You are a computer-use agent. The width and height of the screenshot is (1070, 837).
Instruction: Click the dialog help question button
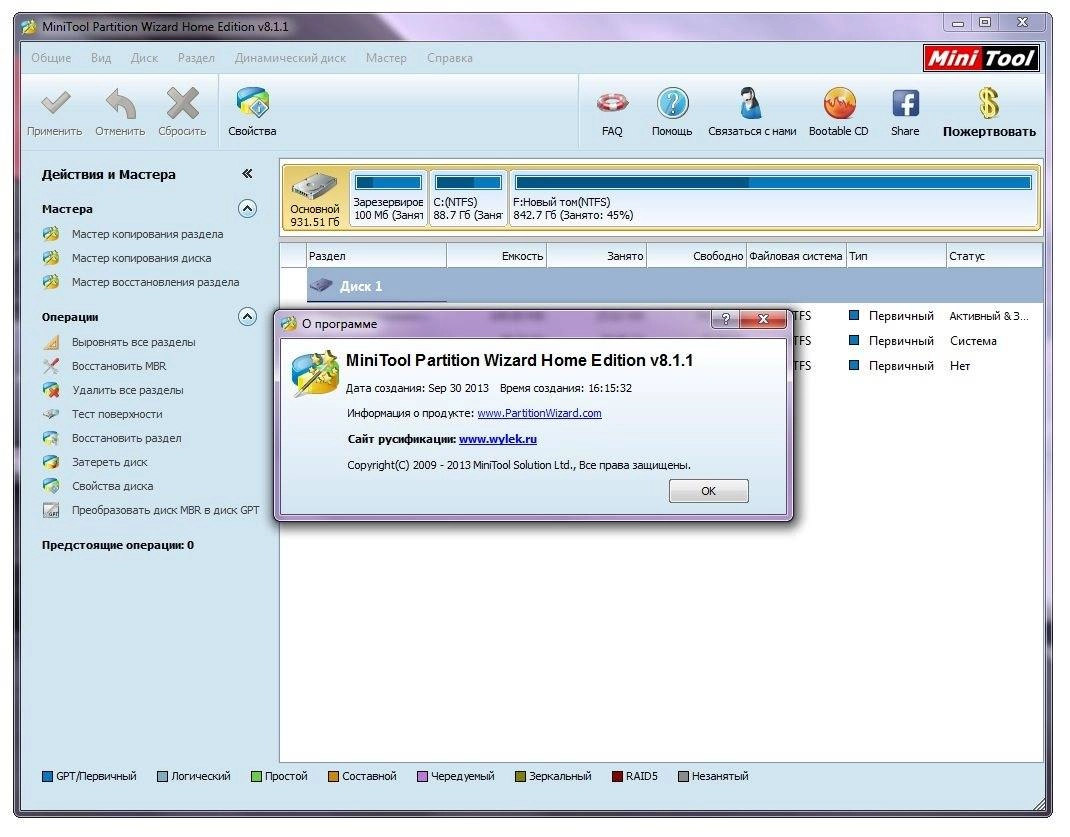(725, 319)
